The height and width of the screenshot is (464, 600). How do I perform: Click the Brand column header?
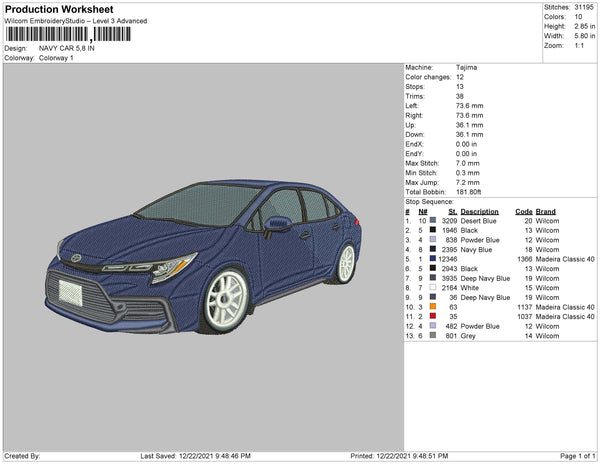(x=545, y=212)
